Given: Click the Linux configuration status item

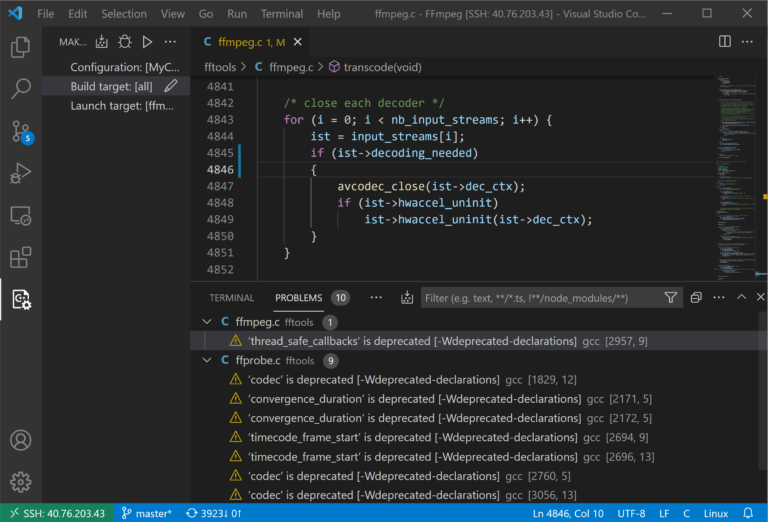Looking at the screenshot, I should [x=716, y=513].
